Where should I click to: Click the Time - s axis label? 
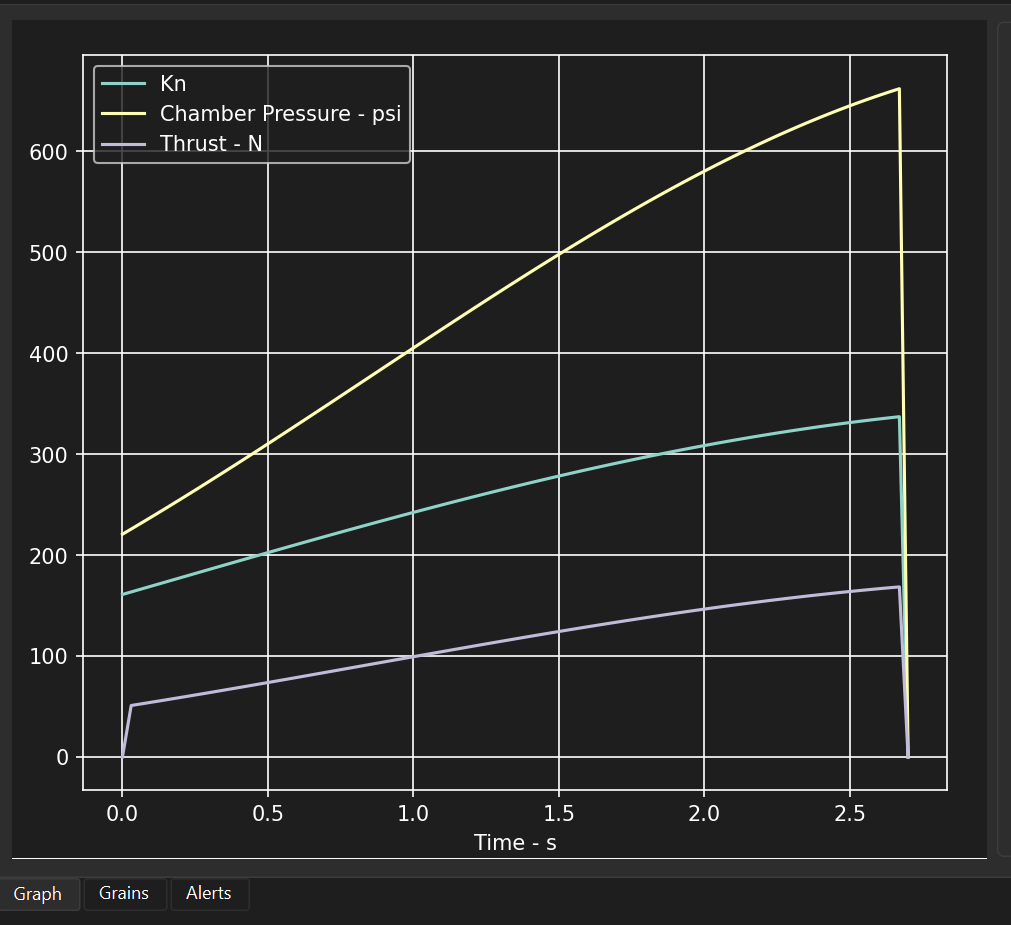click(x=515, y=842)
